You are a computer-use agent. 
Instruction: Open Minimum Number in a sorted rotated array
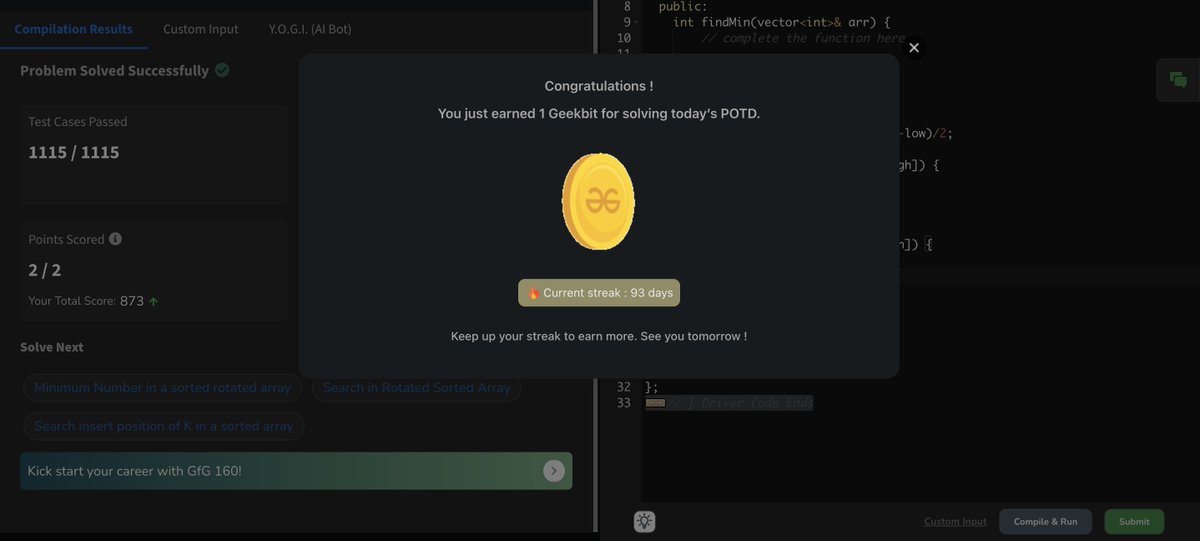[163, 387]
